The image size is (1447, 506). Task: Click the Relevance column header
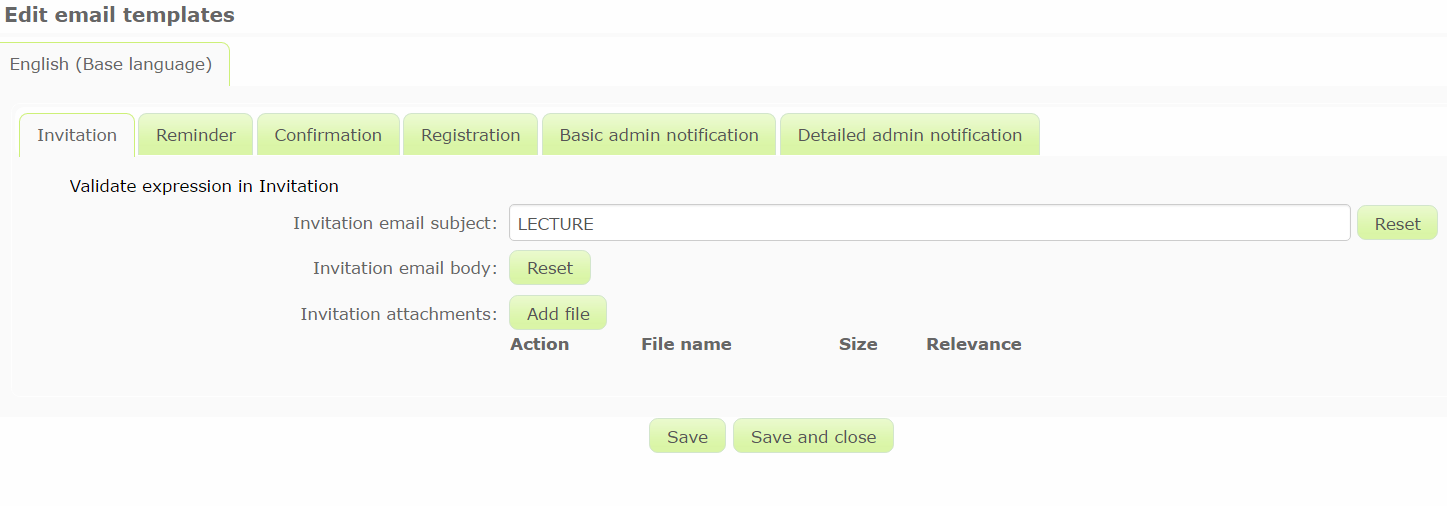973,344
